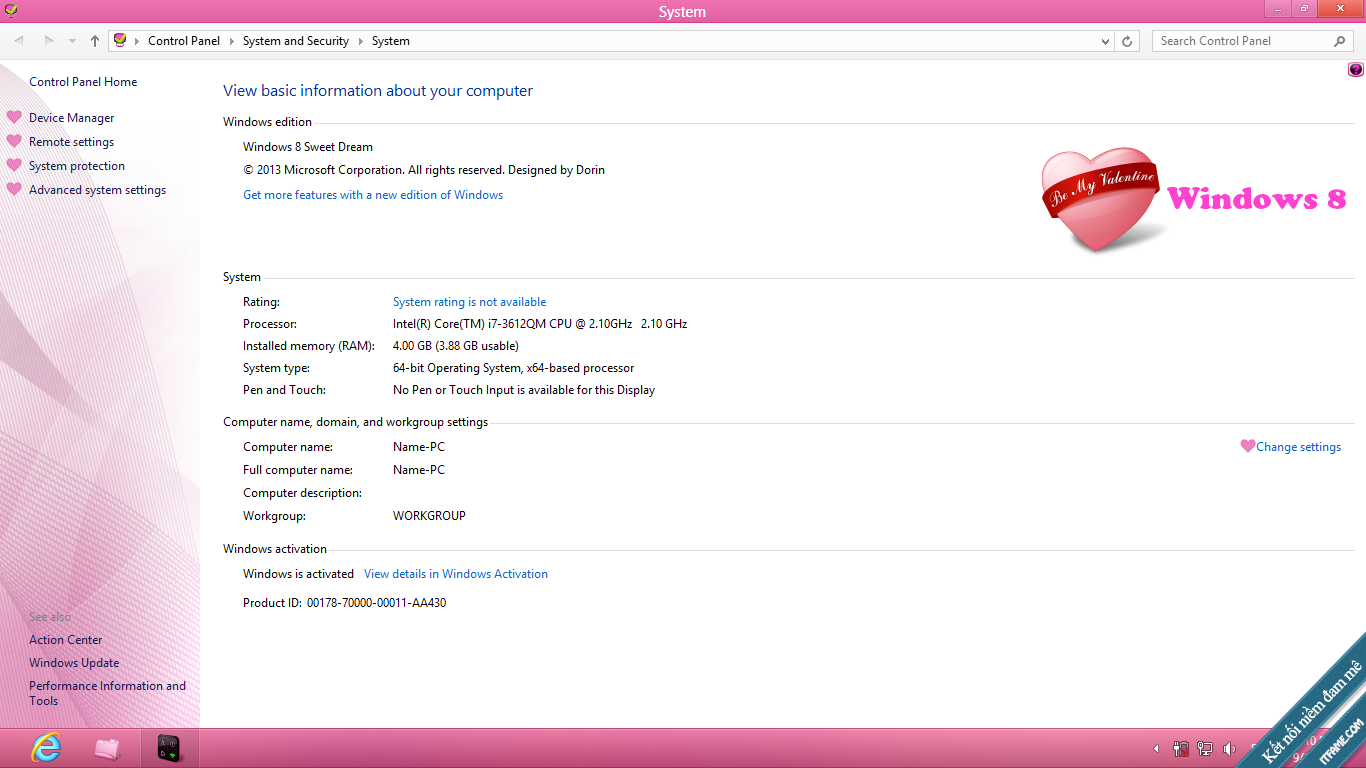Click the System icon in the address bar
Viewport: 1366px width, 768px height.
120,41
